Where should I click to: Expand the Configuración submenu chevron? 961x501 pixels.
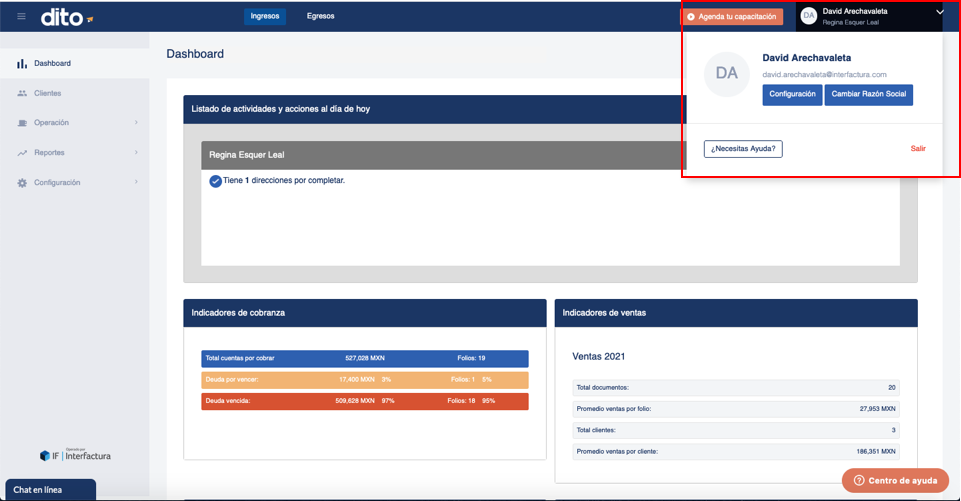pyautogui.click(x=136, y=182)
